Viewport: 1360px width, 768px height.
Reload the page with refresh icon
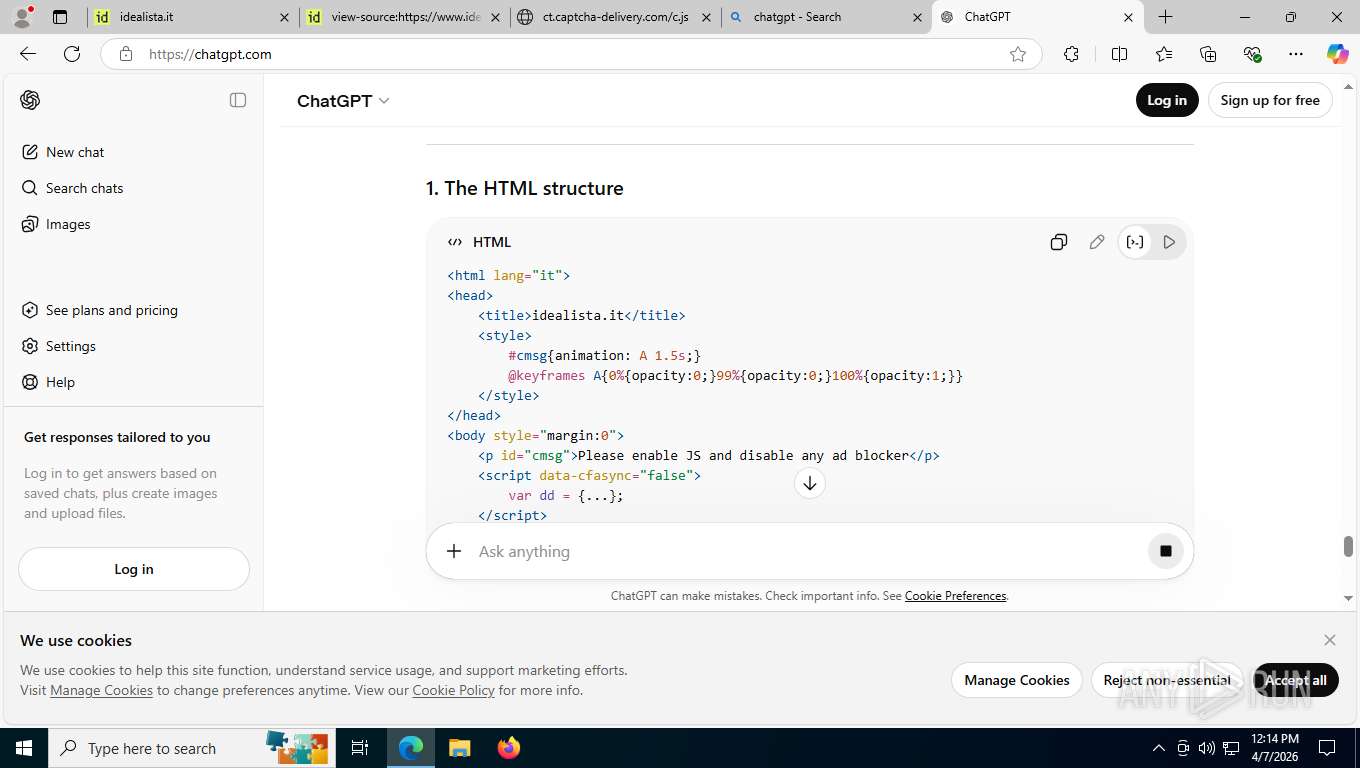(72, 54)
